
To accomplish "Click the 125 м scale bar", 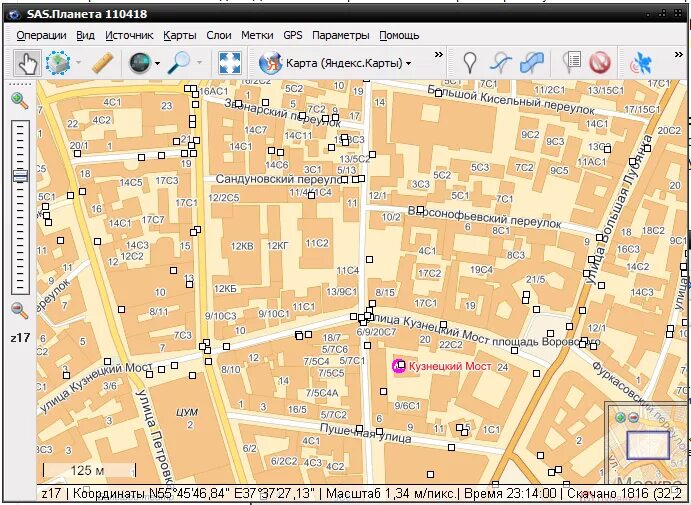I will tap(89, 470).
